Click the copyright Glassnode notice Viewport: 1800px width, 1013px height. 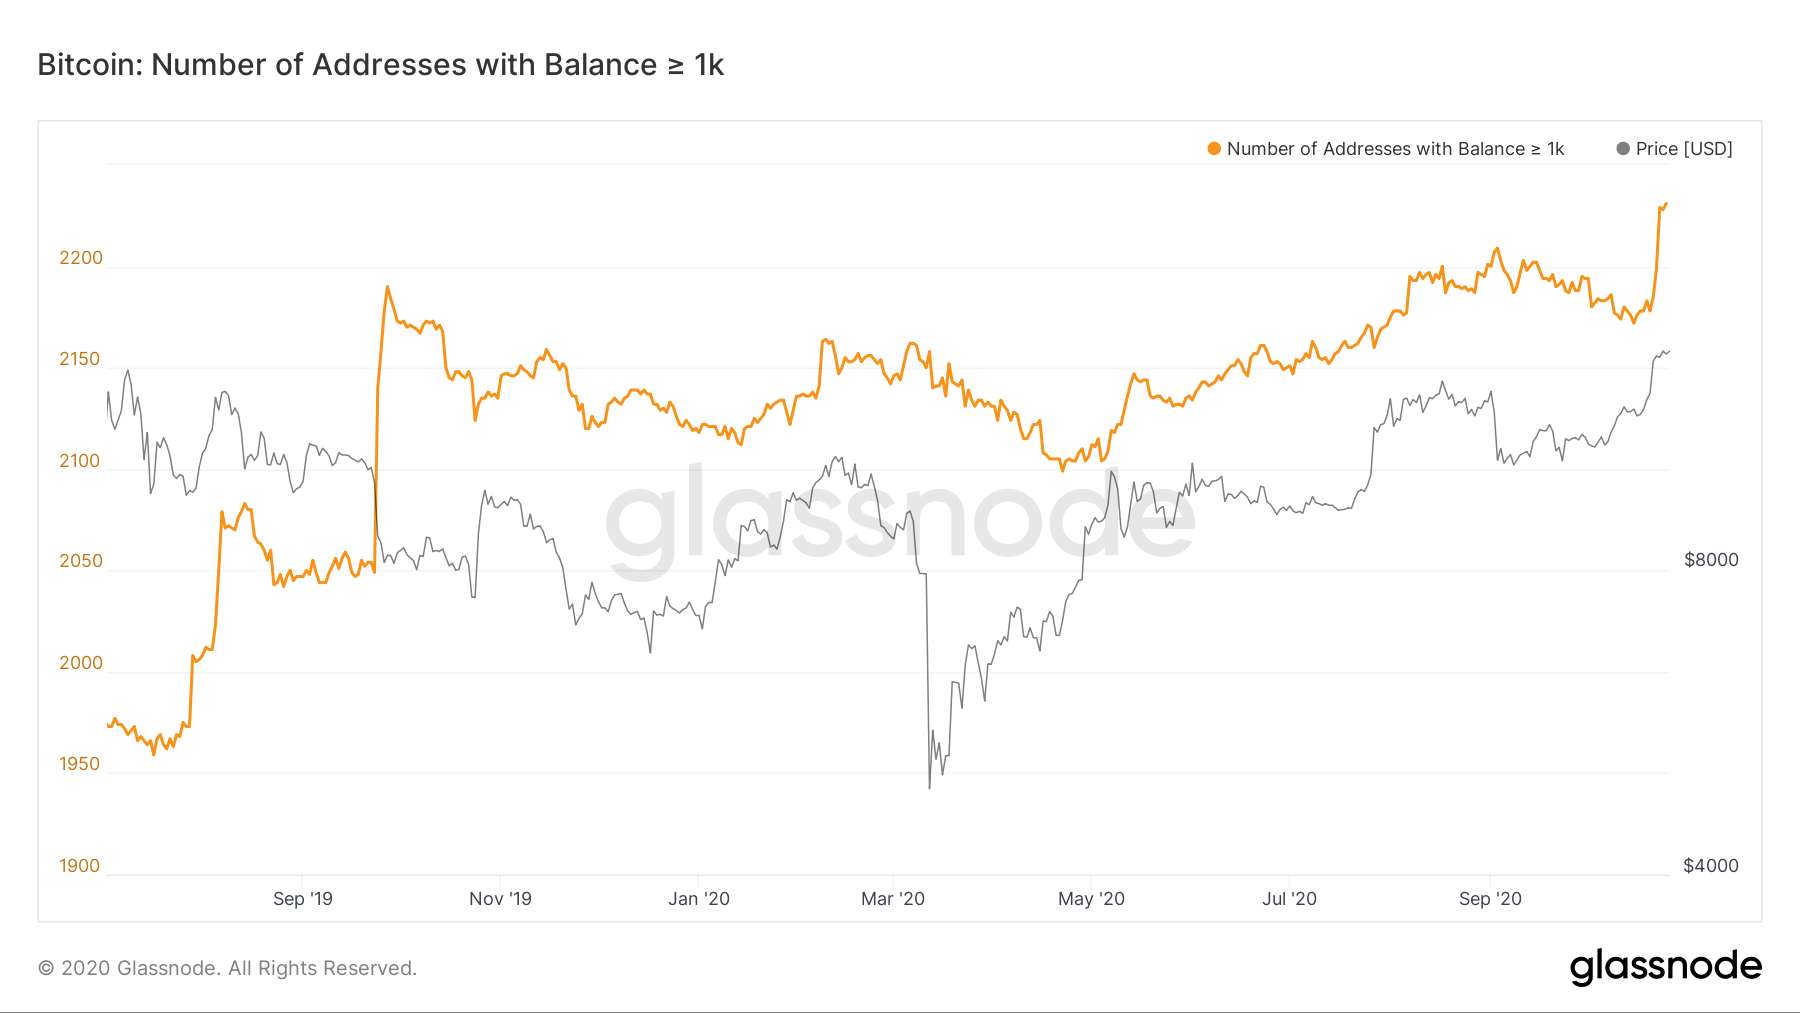[227, 968]
